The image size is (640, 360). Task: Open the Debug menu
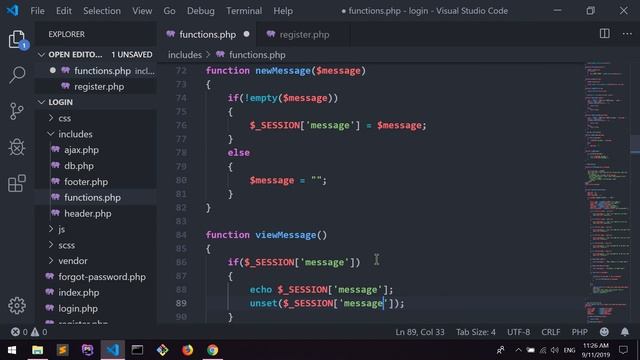(200, 11)
